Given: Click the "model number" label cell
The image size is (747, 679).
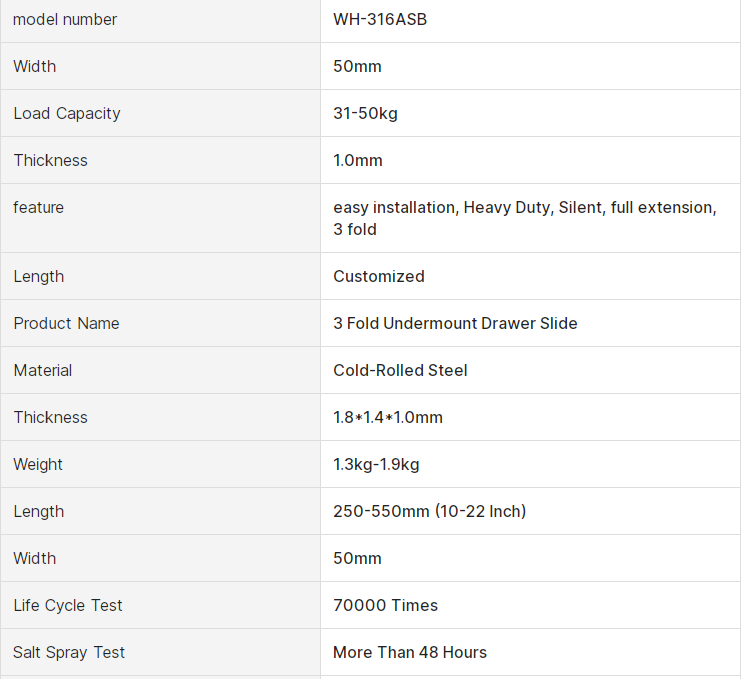Looking at the screenshot, I should [65, 19].
